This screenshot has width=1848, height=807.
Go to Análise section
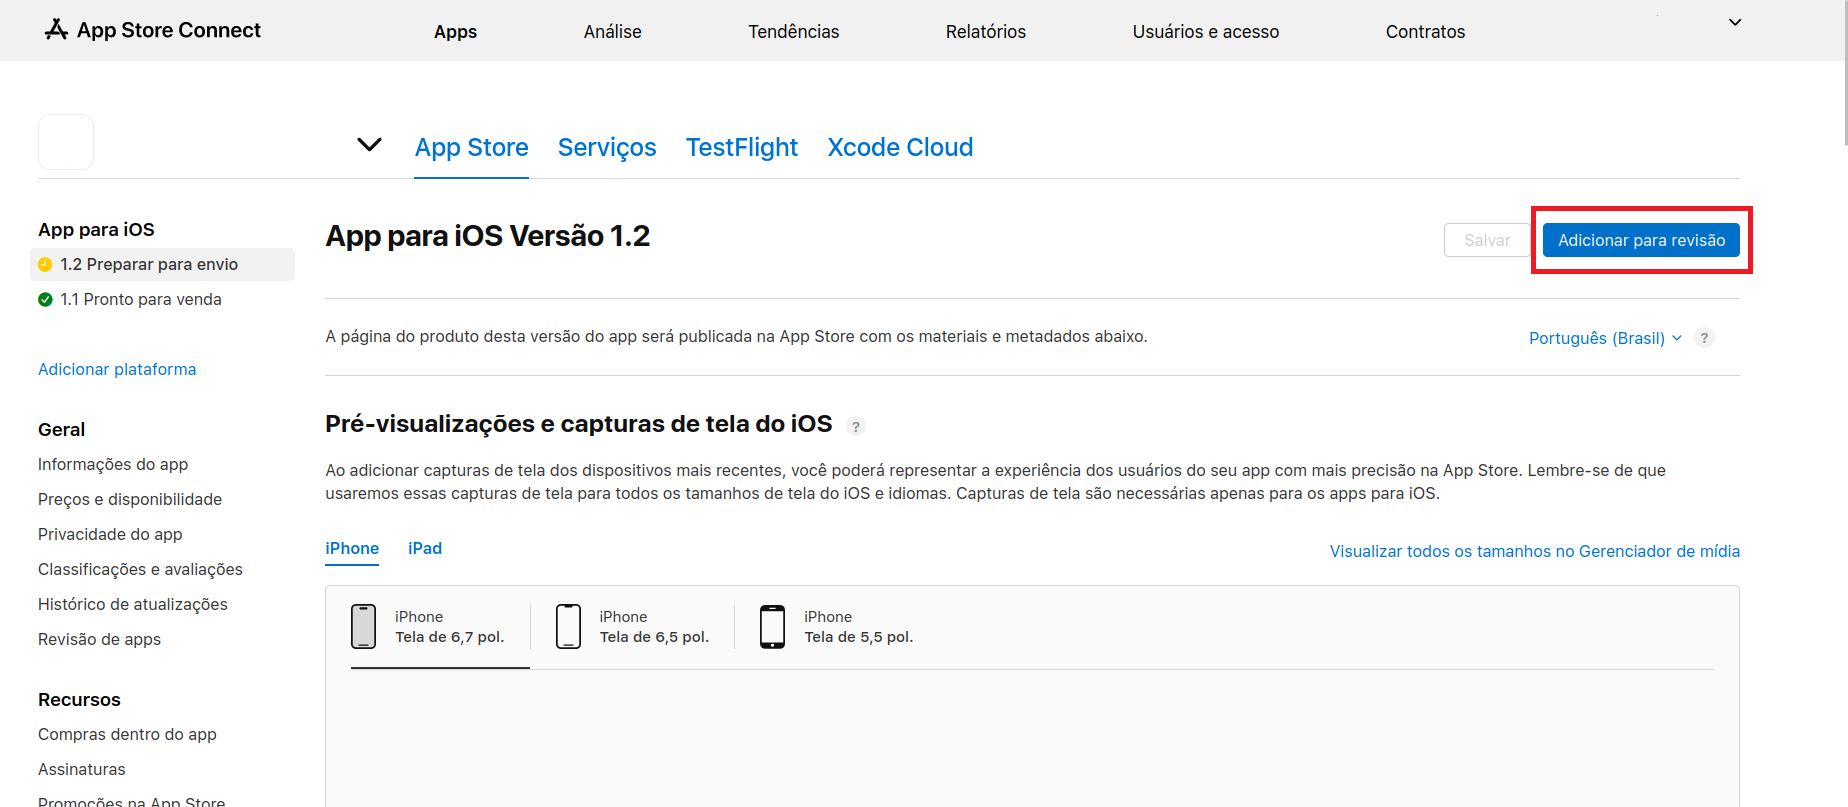click(613, 32)
